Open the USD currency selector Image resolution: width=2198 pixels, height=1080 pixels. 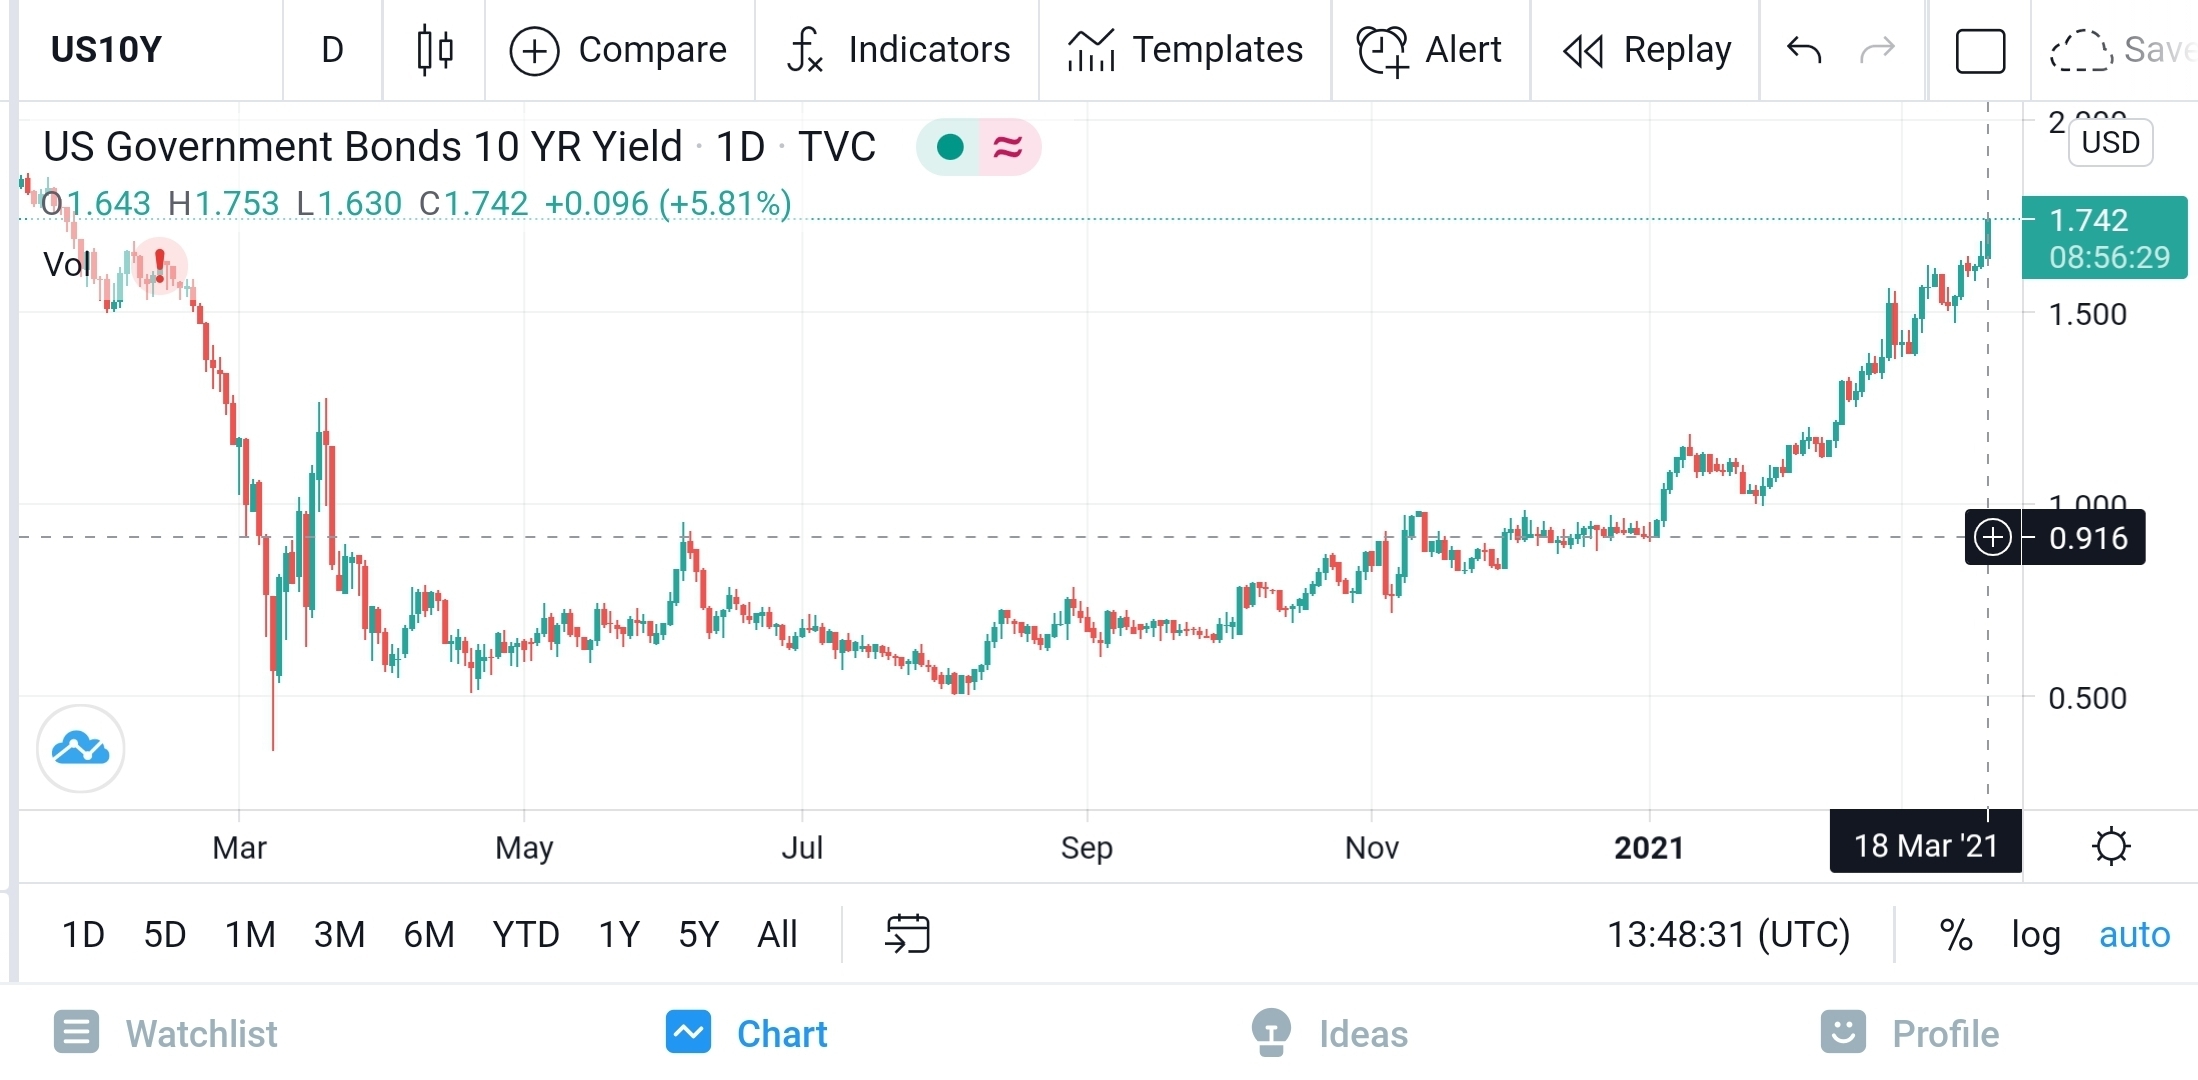tap(2110, 143)
